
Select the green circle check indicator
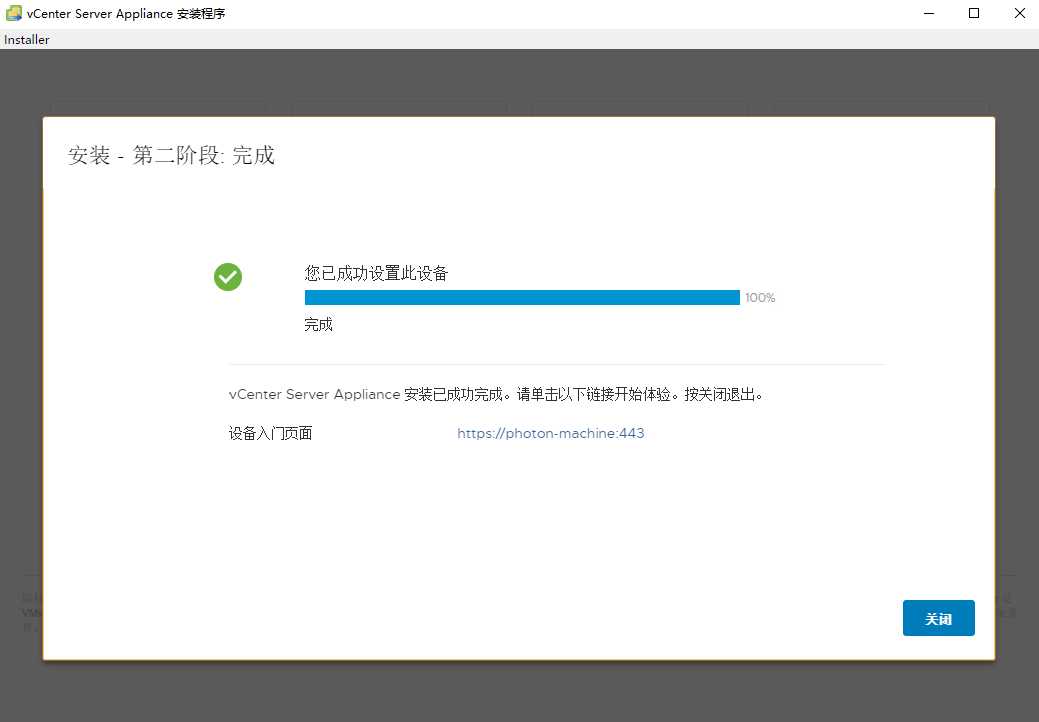pyautogui.click(x=228, y=277)
